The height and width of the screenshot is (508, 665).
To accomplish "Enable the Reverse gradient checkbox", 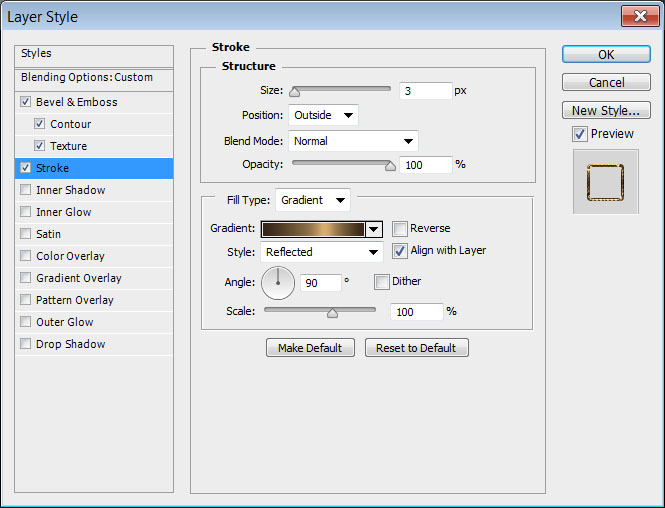I will (x=400, y=229).
